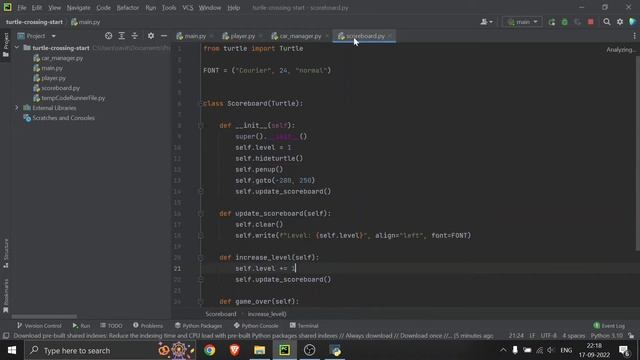The height and width of the screenshot is (360, 640).
Task: Click the Debug bug icon
Action: coord(564,22)
